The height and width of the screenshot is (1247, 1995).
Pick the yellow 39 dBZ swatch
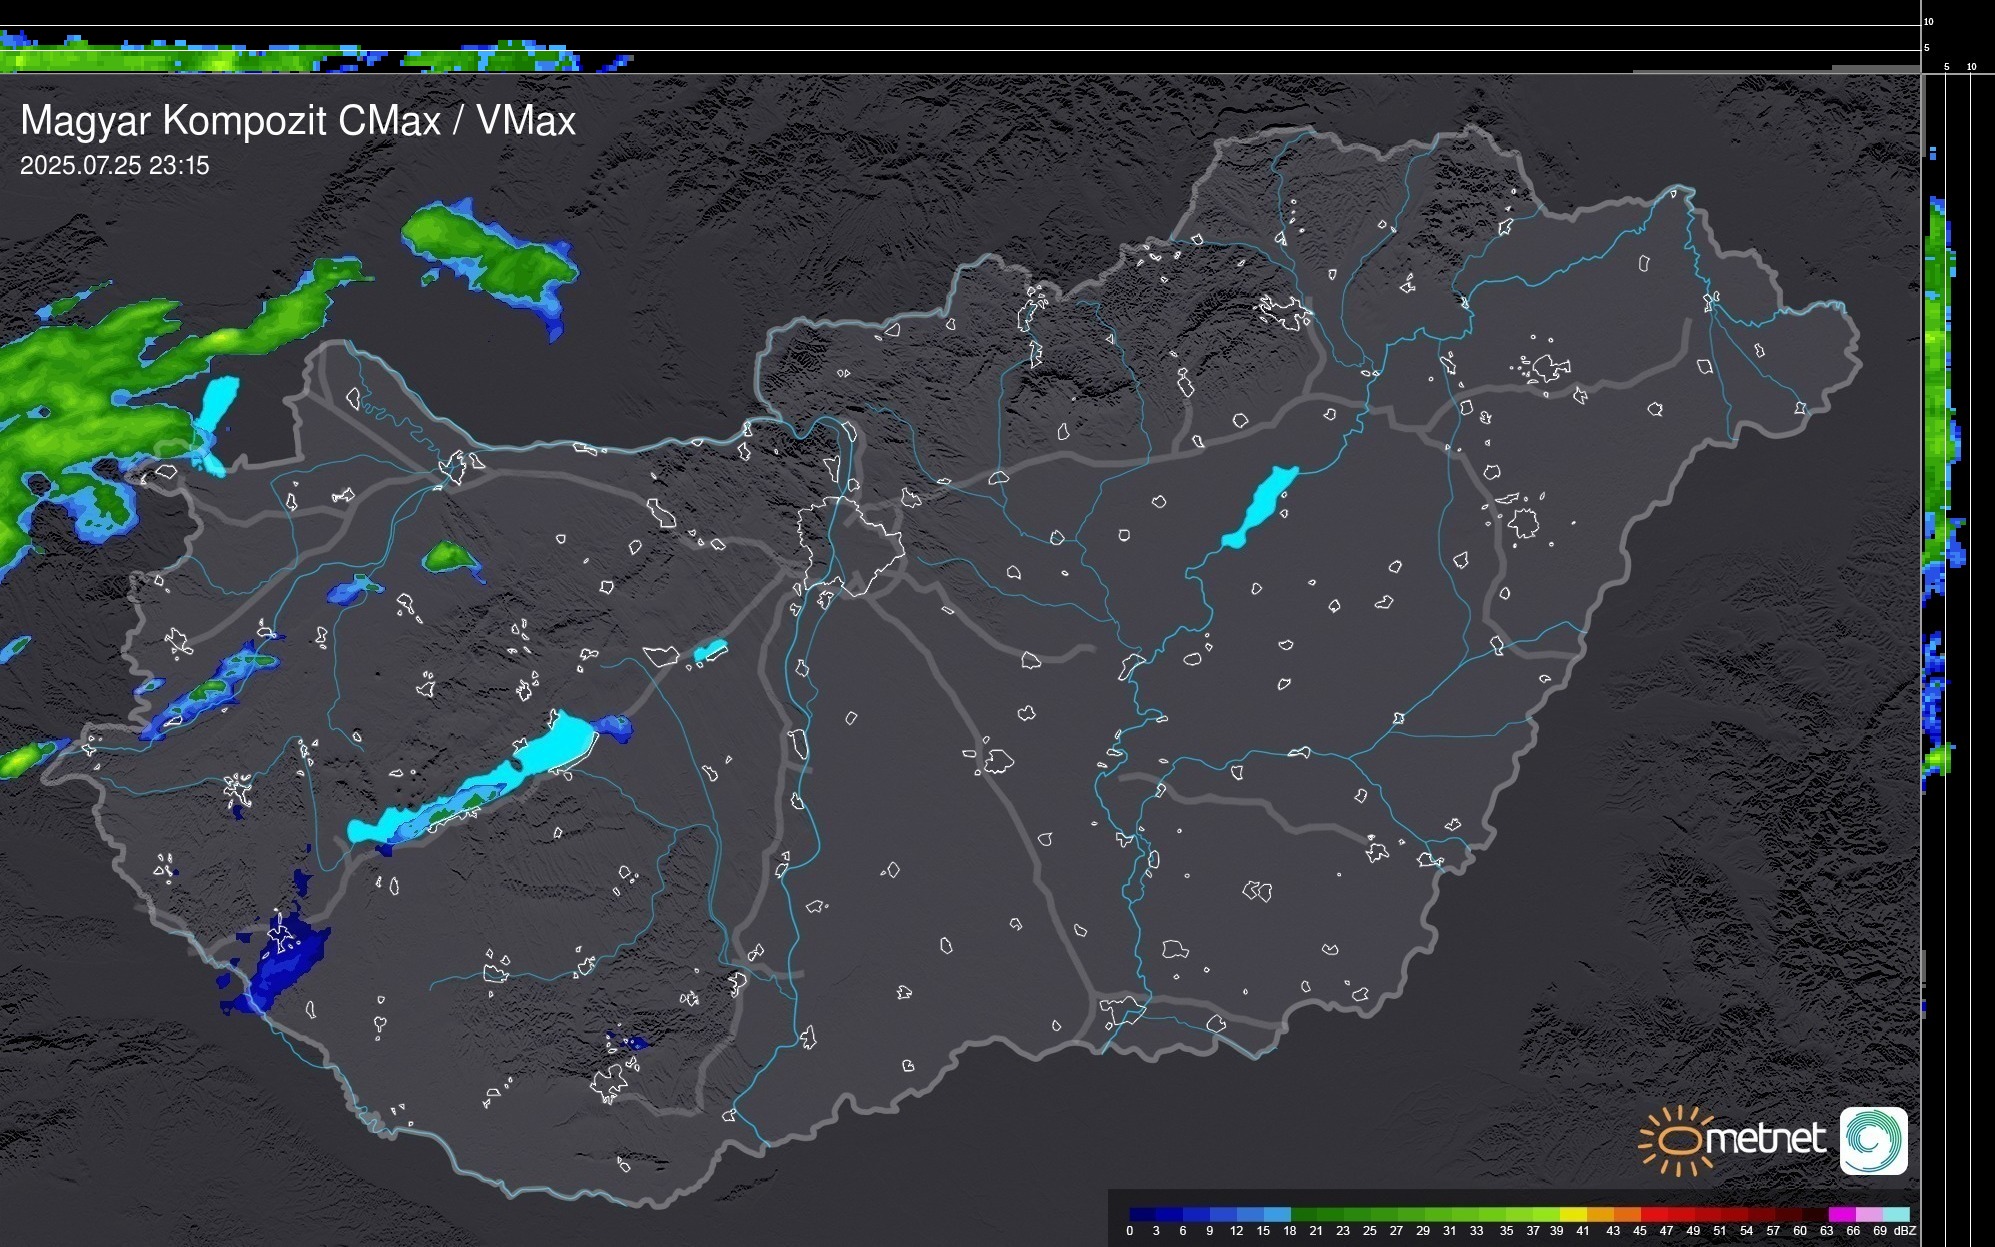click(1572, 1214)
